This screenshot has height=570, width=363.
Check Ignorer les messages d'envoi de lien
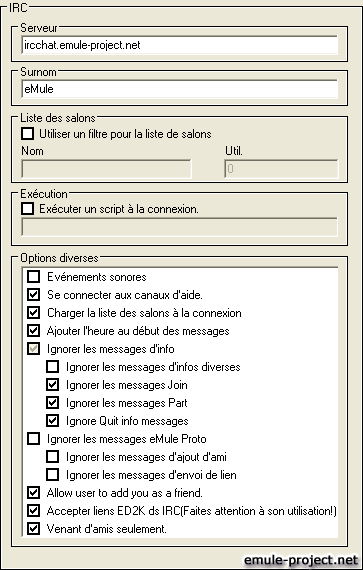coord(52,475)
